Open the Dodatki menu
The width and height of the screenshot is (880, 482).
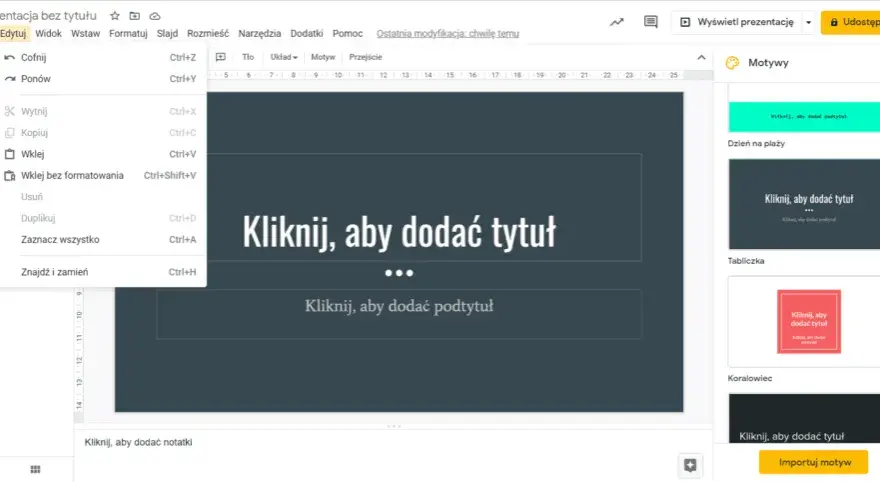click(x=306, y=34)
